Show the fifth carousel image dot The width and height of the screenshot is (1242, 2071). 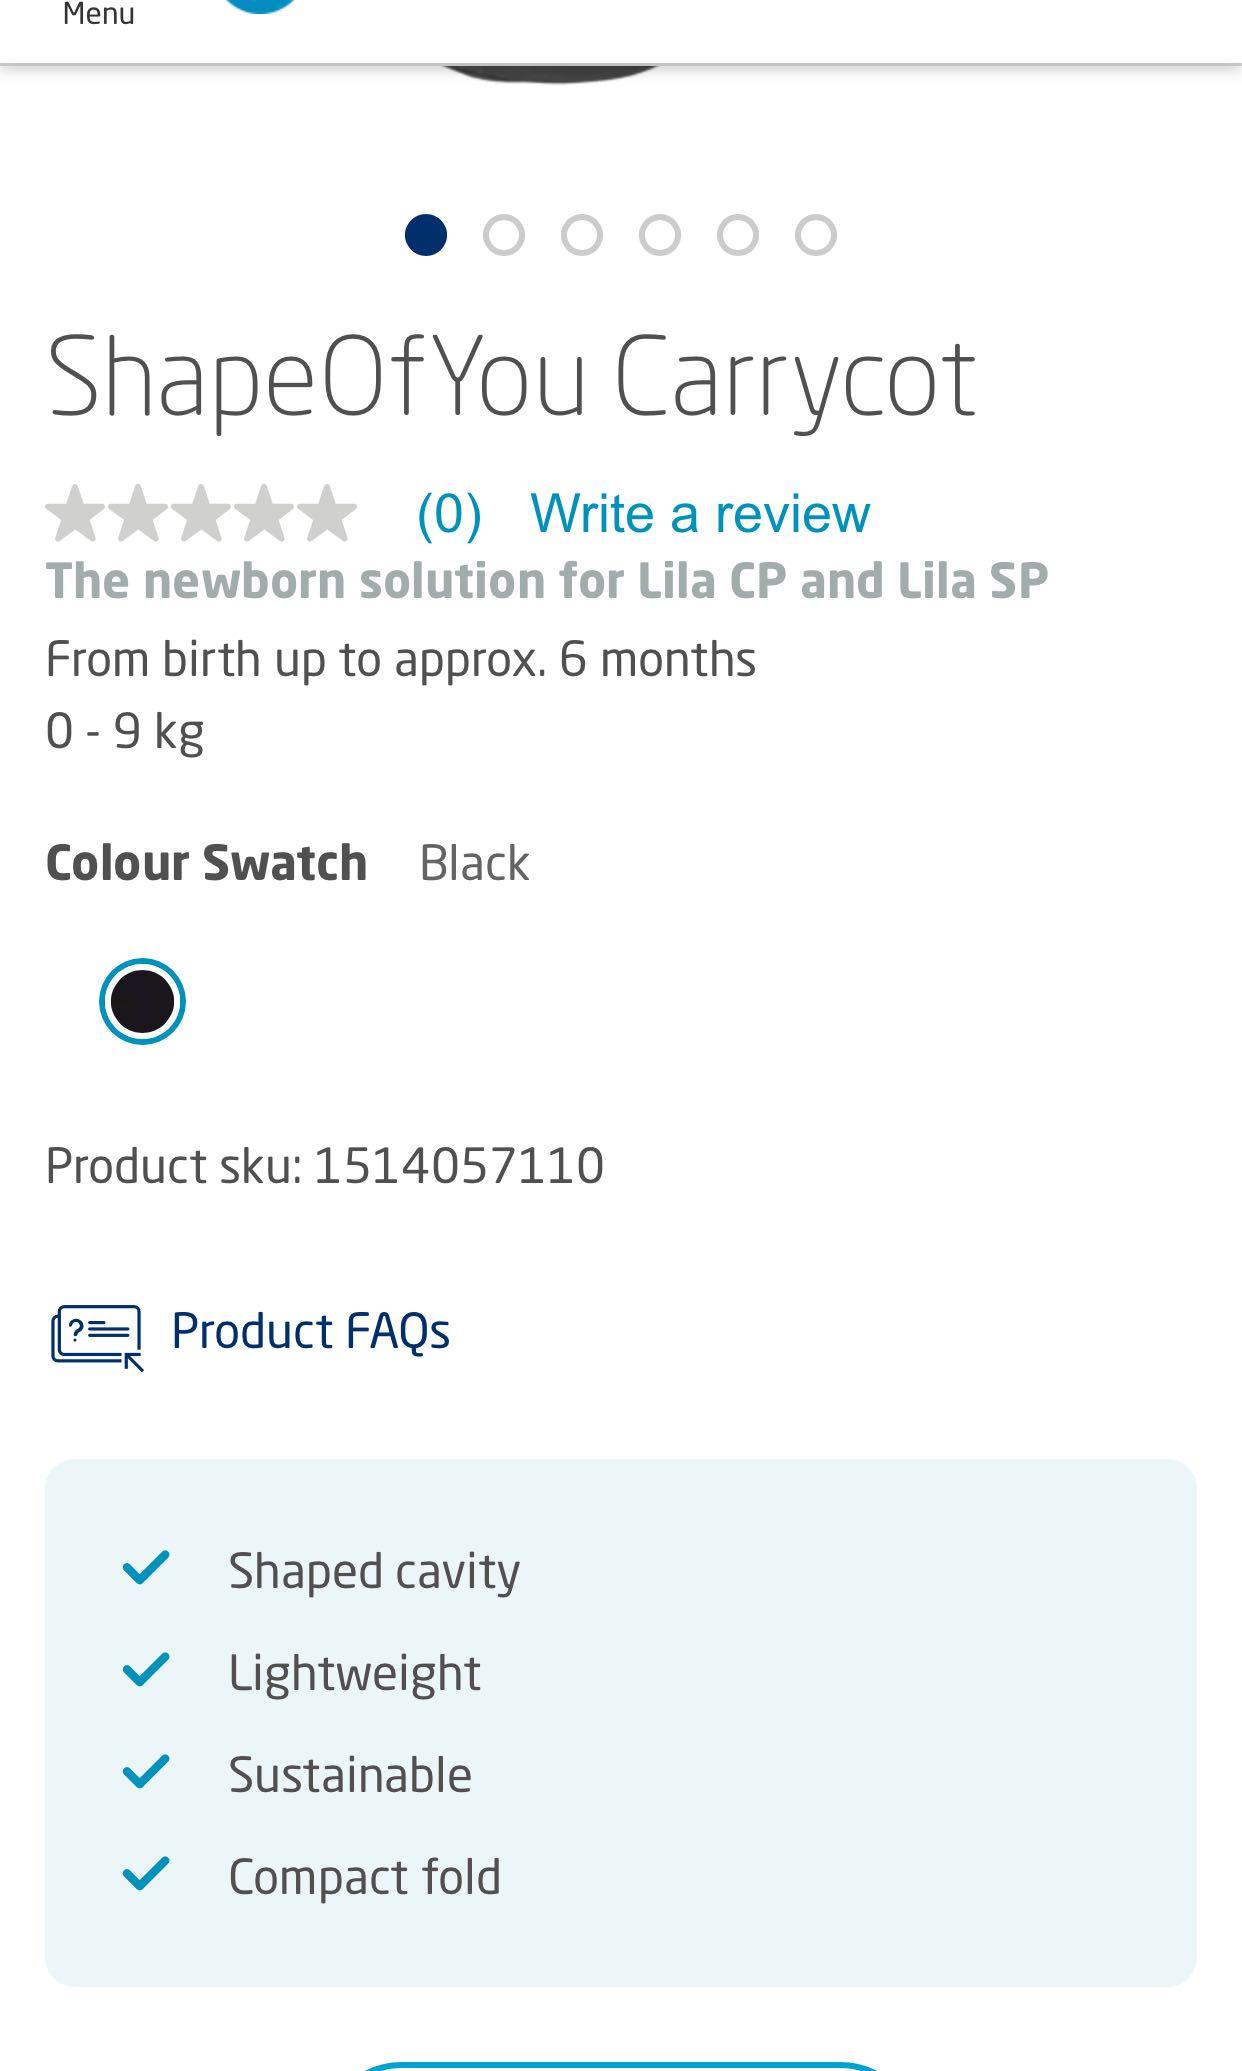[x=738, y=236]
